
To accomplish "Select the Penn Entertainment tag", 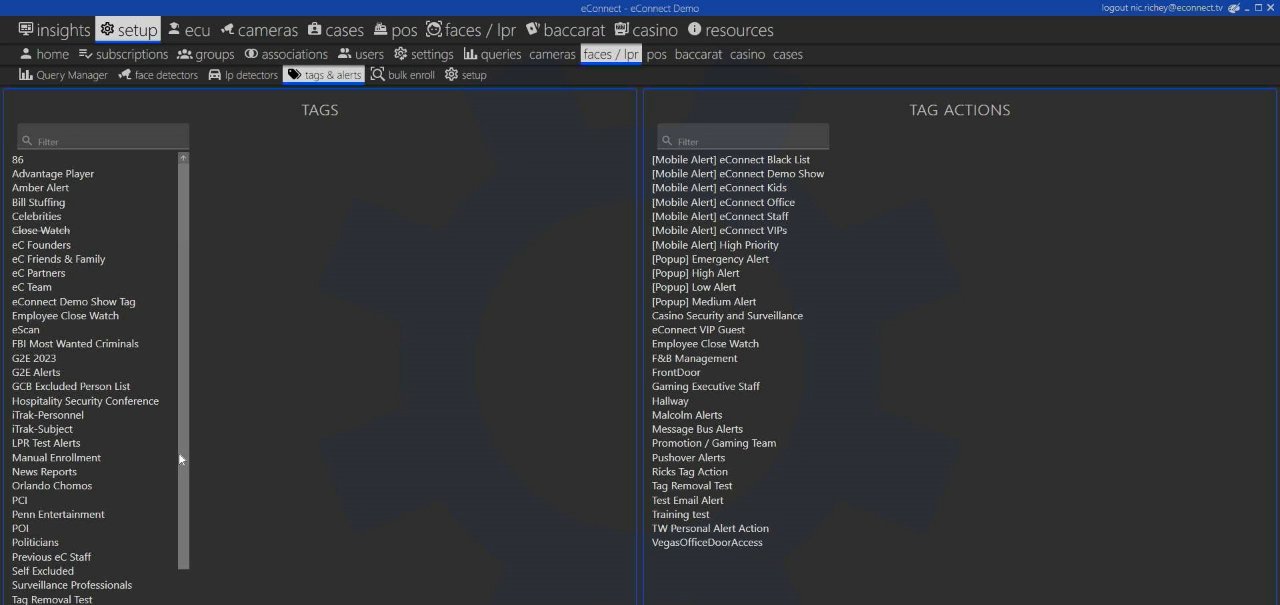I will click(58, 515).
